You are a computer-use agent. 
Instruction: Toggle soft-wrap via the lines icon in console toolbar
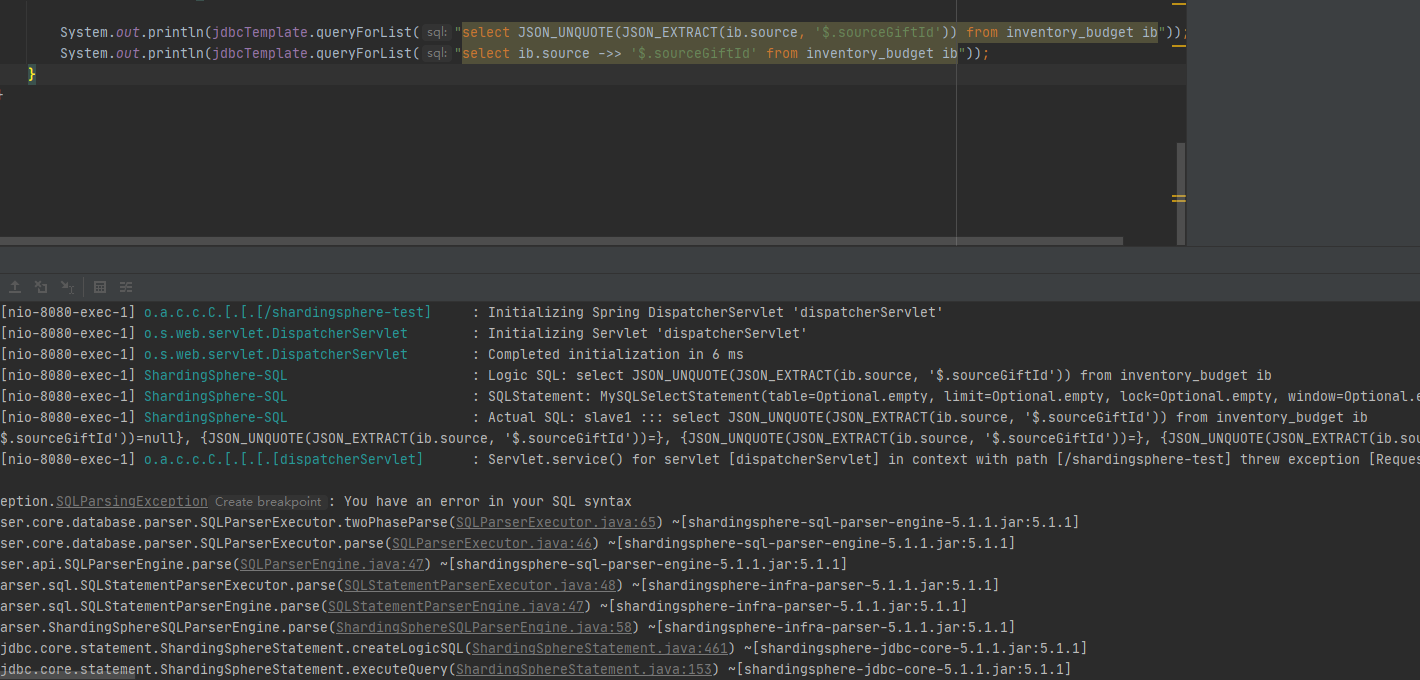(x=125, y=287)
